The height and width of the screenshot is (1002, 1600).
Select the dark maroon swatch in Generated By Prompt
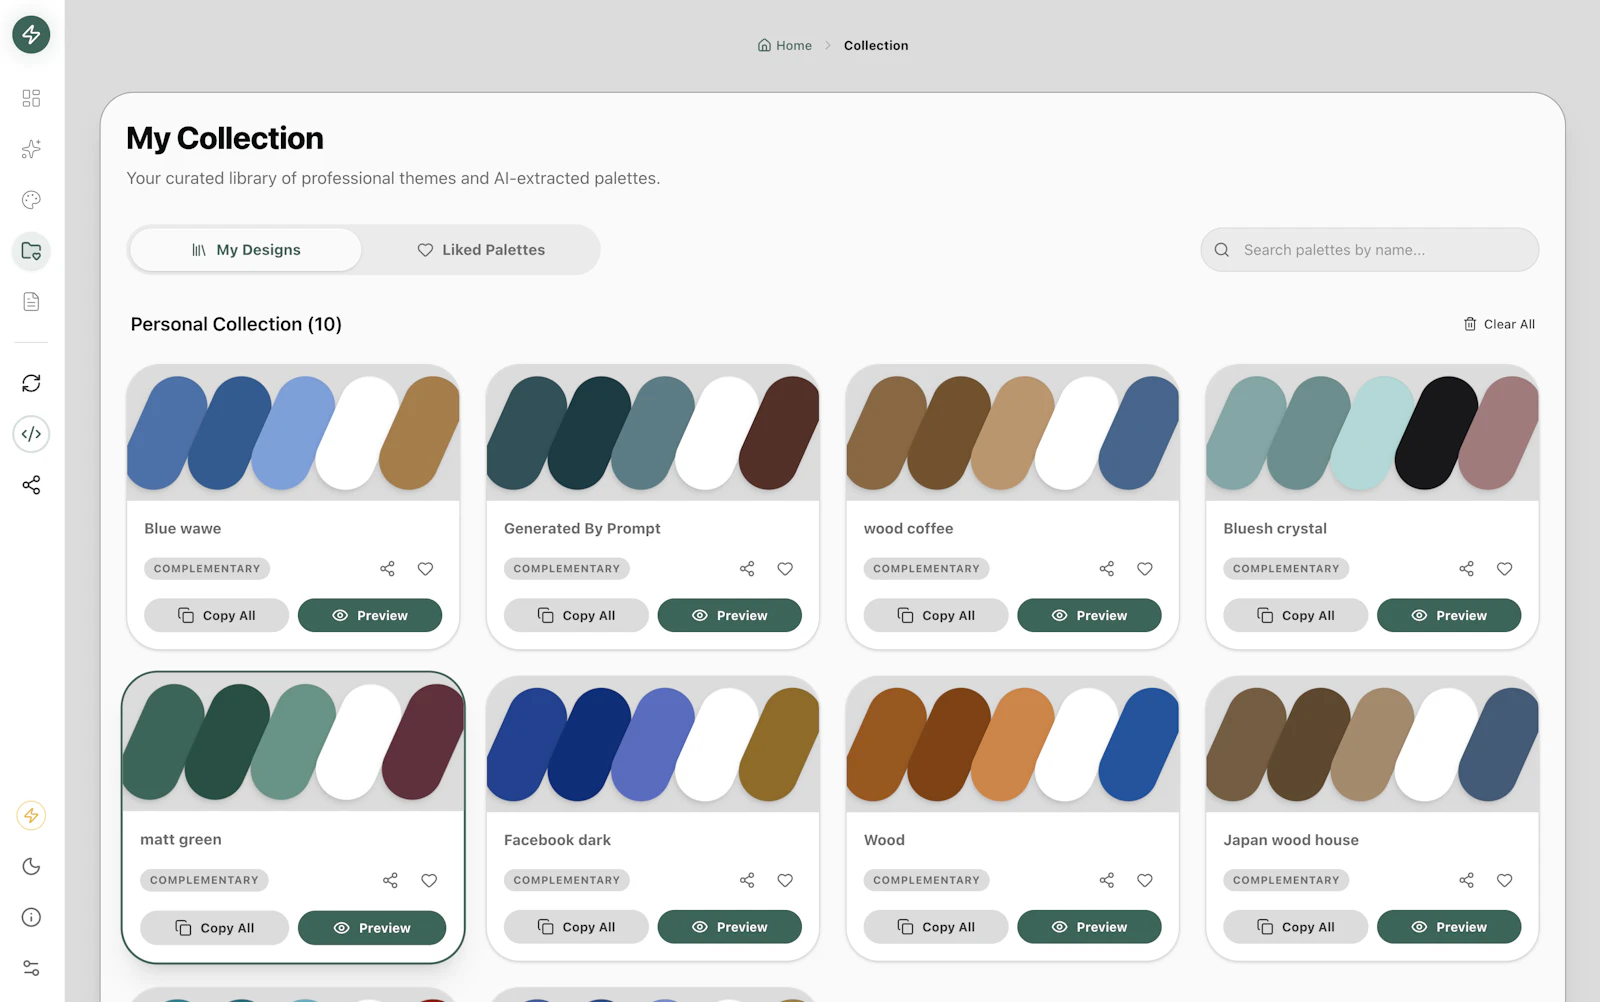click(x=780, y=433)
